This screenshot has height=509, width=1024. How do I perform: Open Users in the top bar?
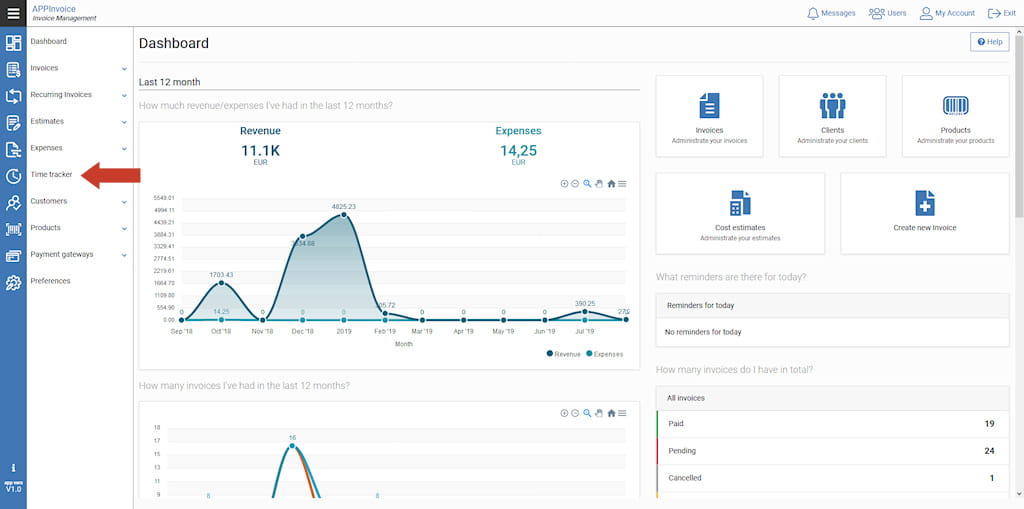887,13
